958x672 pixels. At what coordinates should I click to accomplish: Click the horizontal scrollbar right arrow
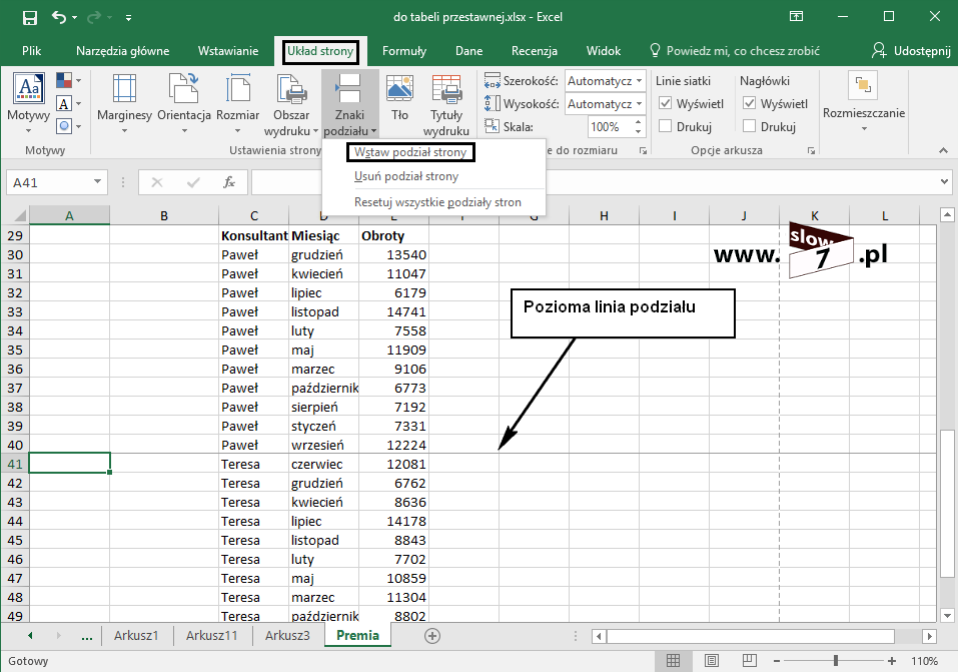(x=929, y=637)
